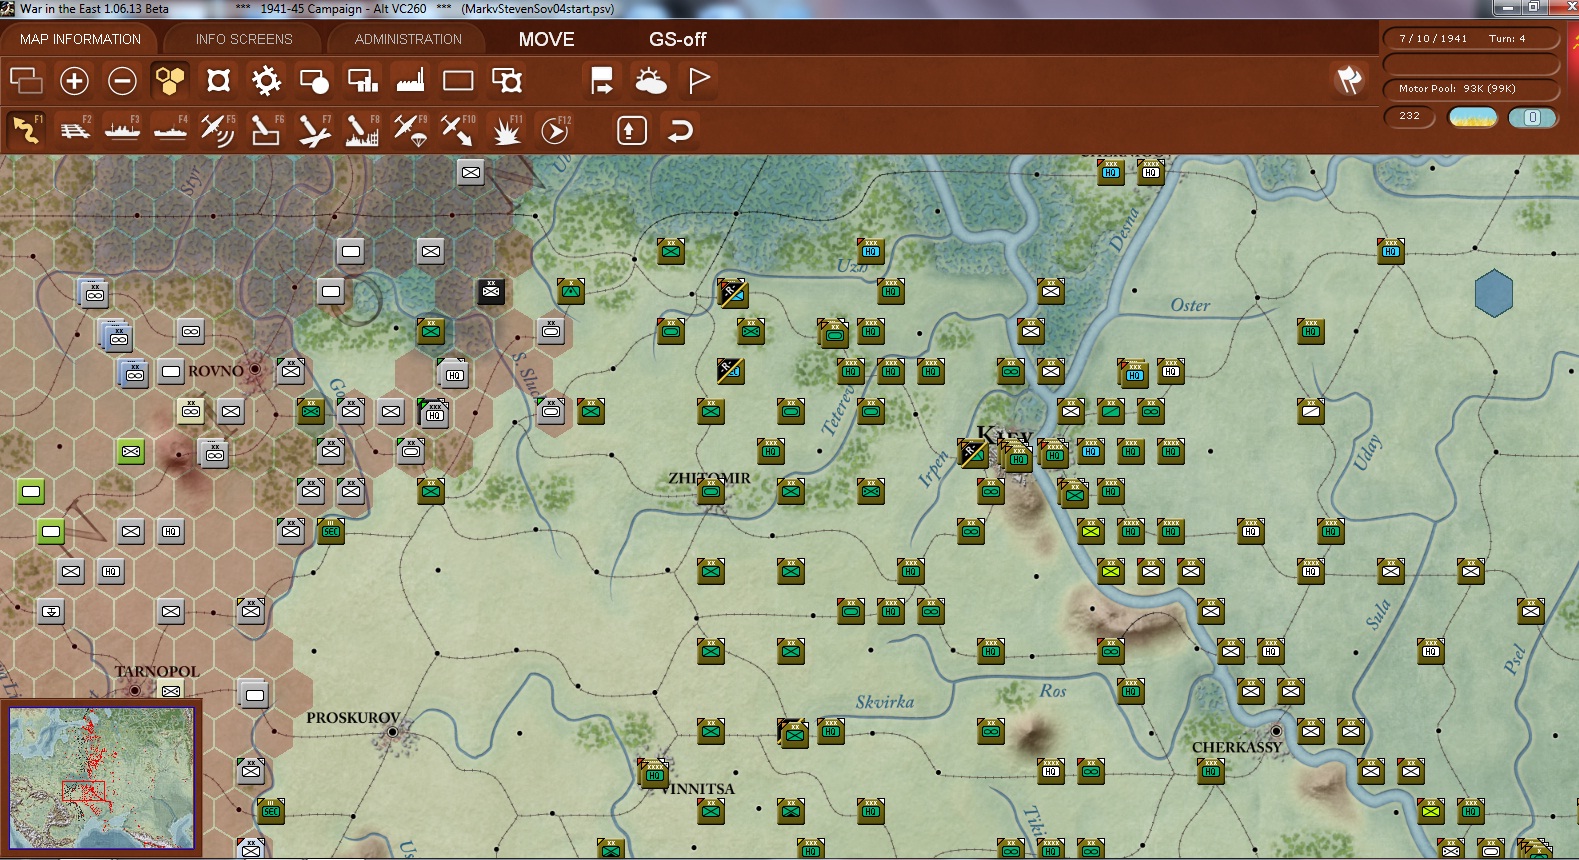The image size is (1579, 860).
Task: Select the black SS unit counter east of Rovno
Action: pyautogui.click(x=490, y=291)
